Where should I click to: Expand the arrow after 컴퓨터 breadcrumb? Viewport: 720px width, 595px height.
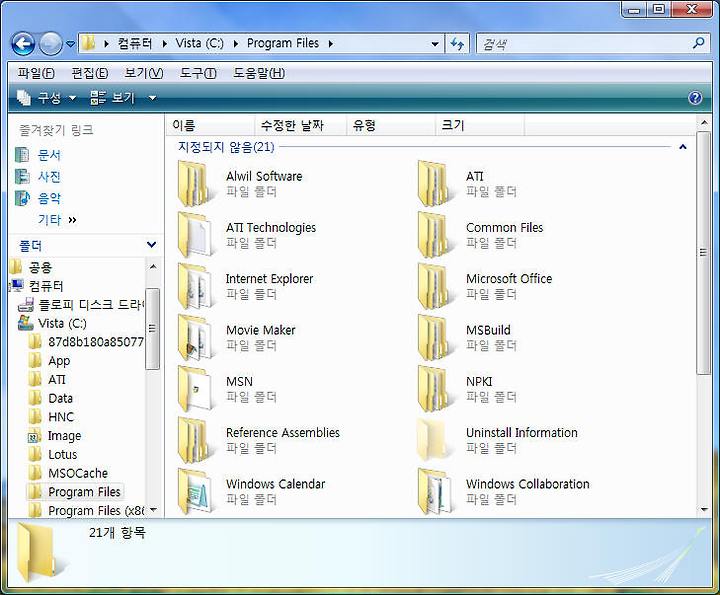coord(164,44)
